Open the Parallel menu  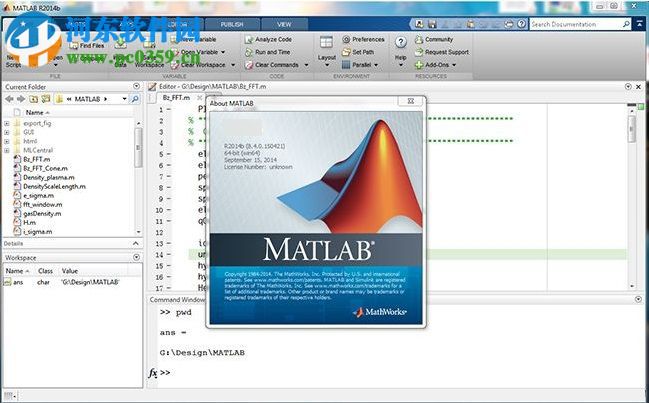click(x=360, y=65)
